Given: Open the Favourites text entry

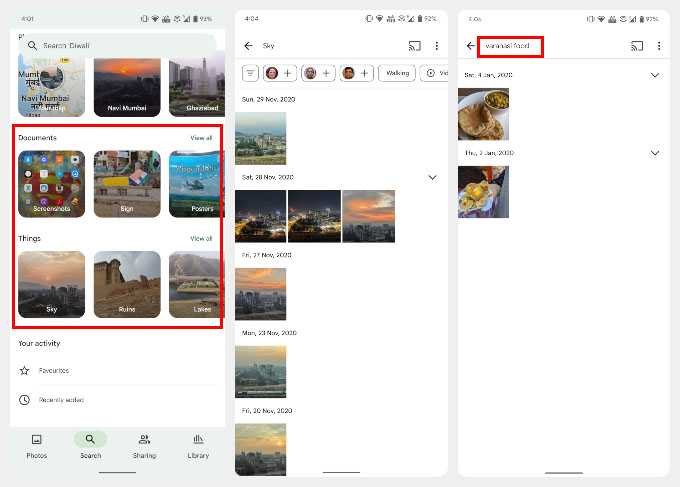Looking at the screenshot, I should point(54,370).
